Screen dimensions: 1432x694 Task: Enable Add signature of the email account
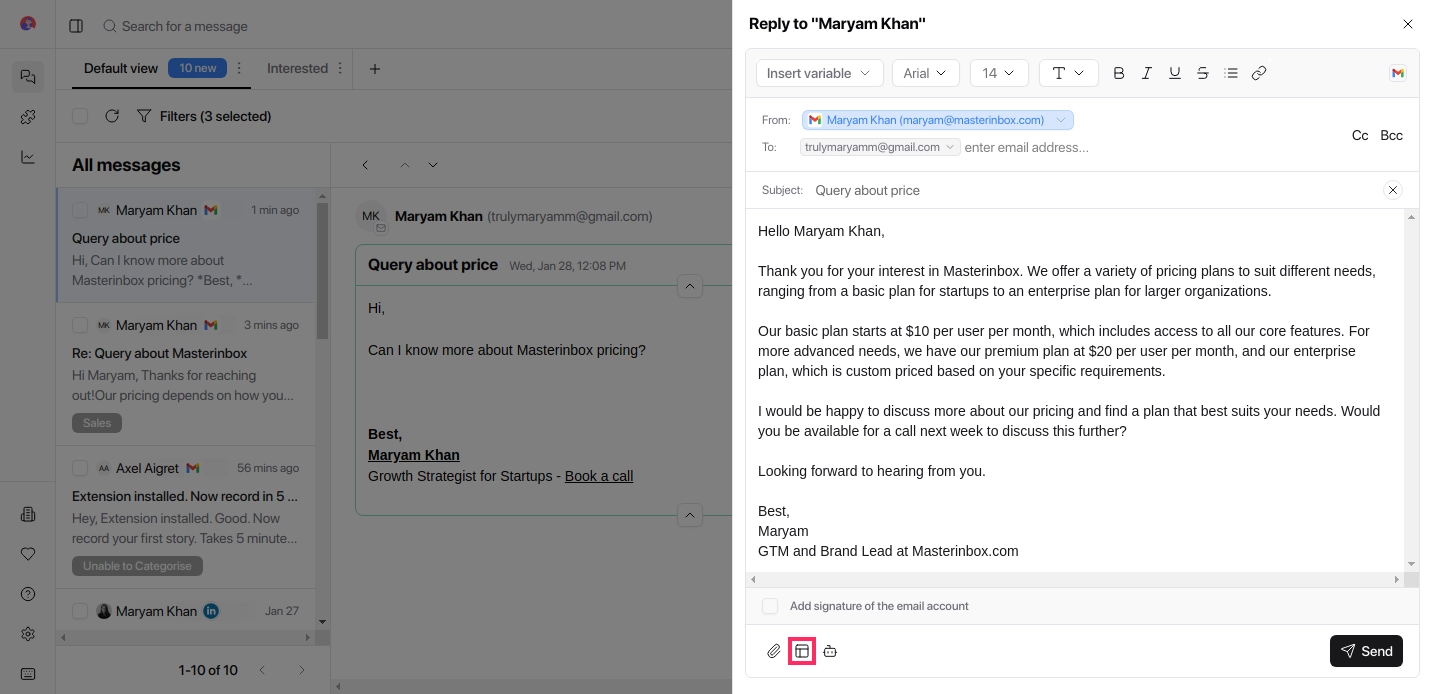770,606
